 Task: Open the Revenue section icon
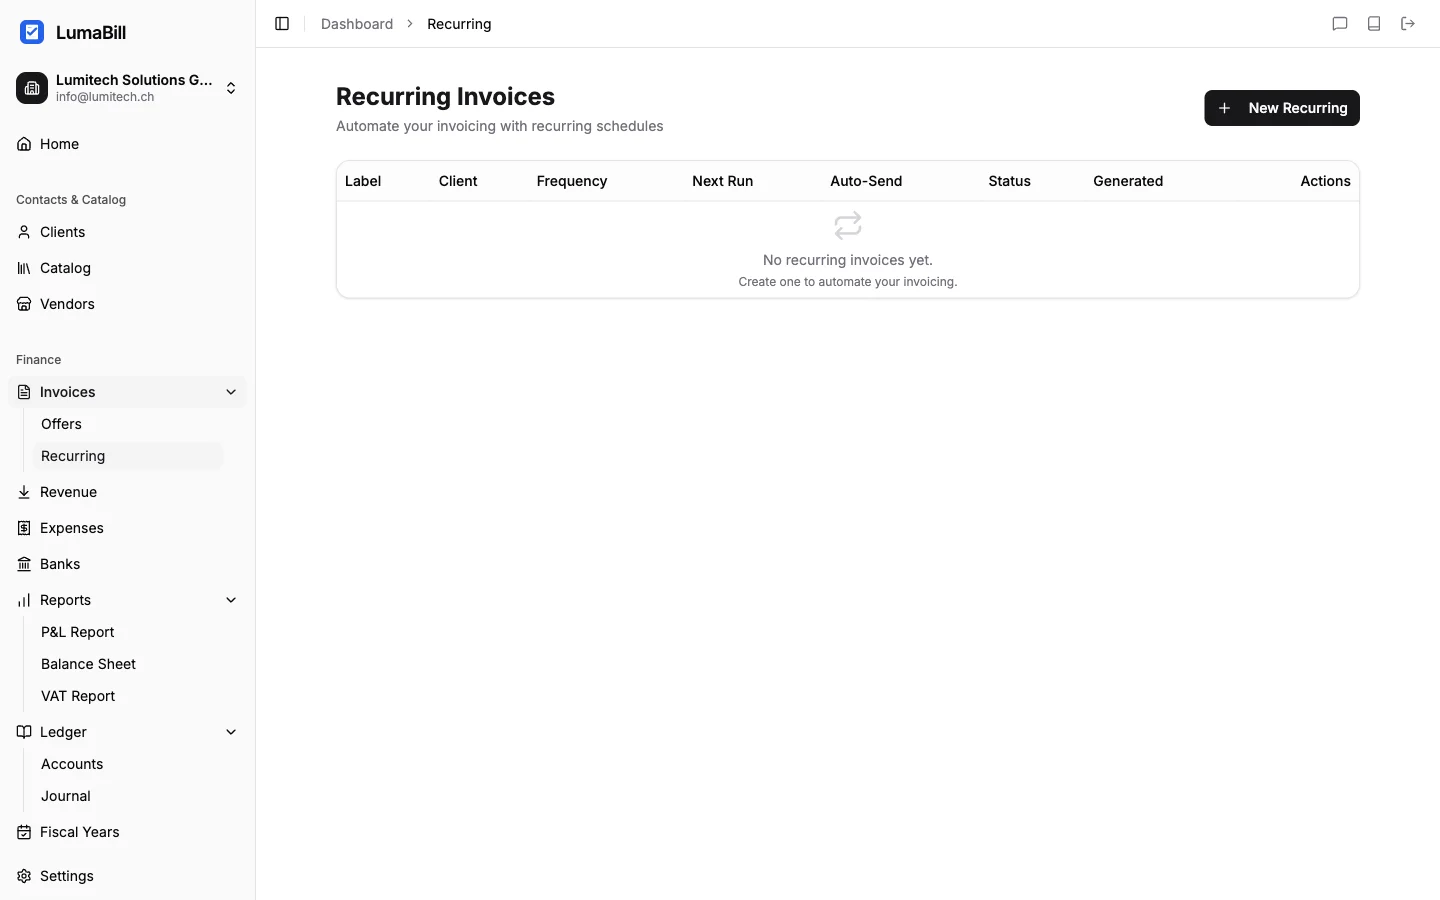23,492
